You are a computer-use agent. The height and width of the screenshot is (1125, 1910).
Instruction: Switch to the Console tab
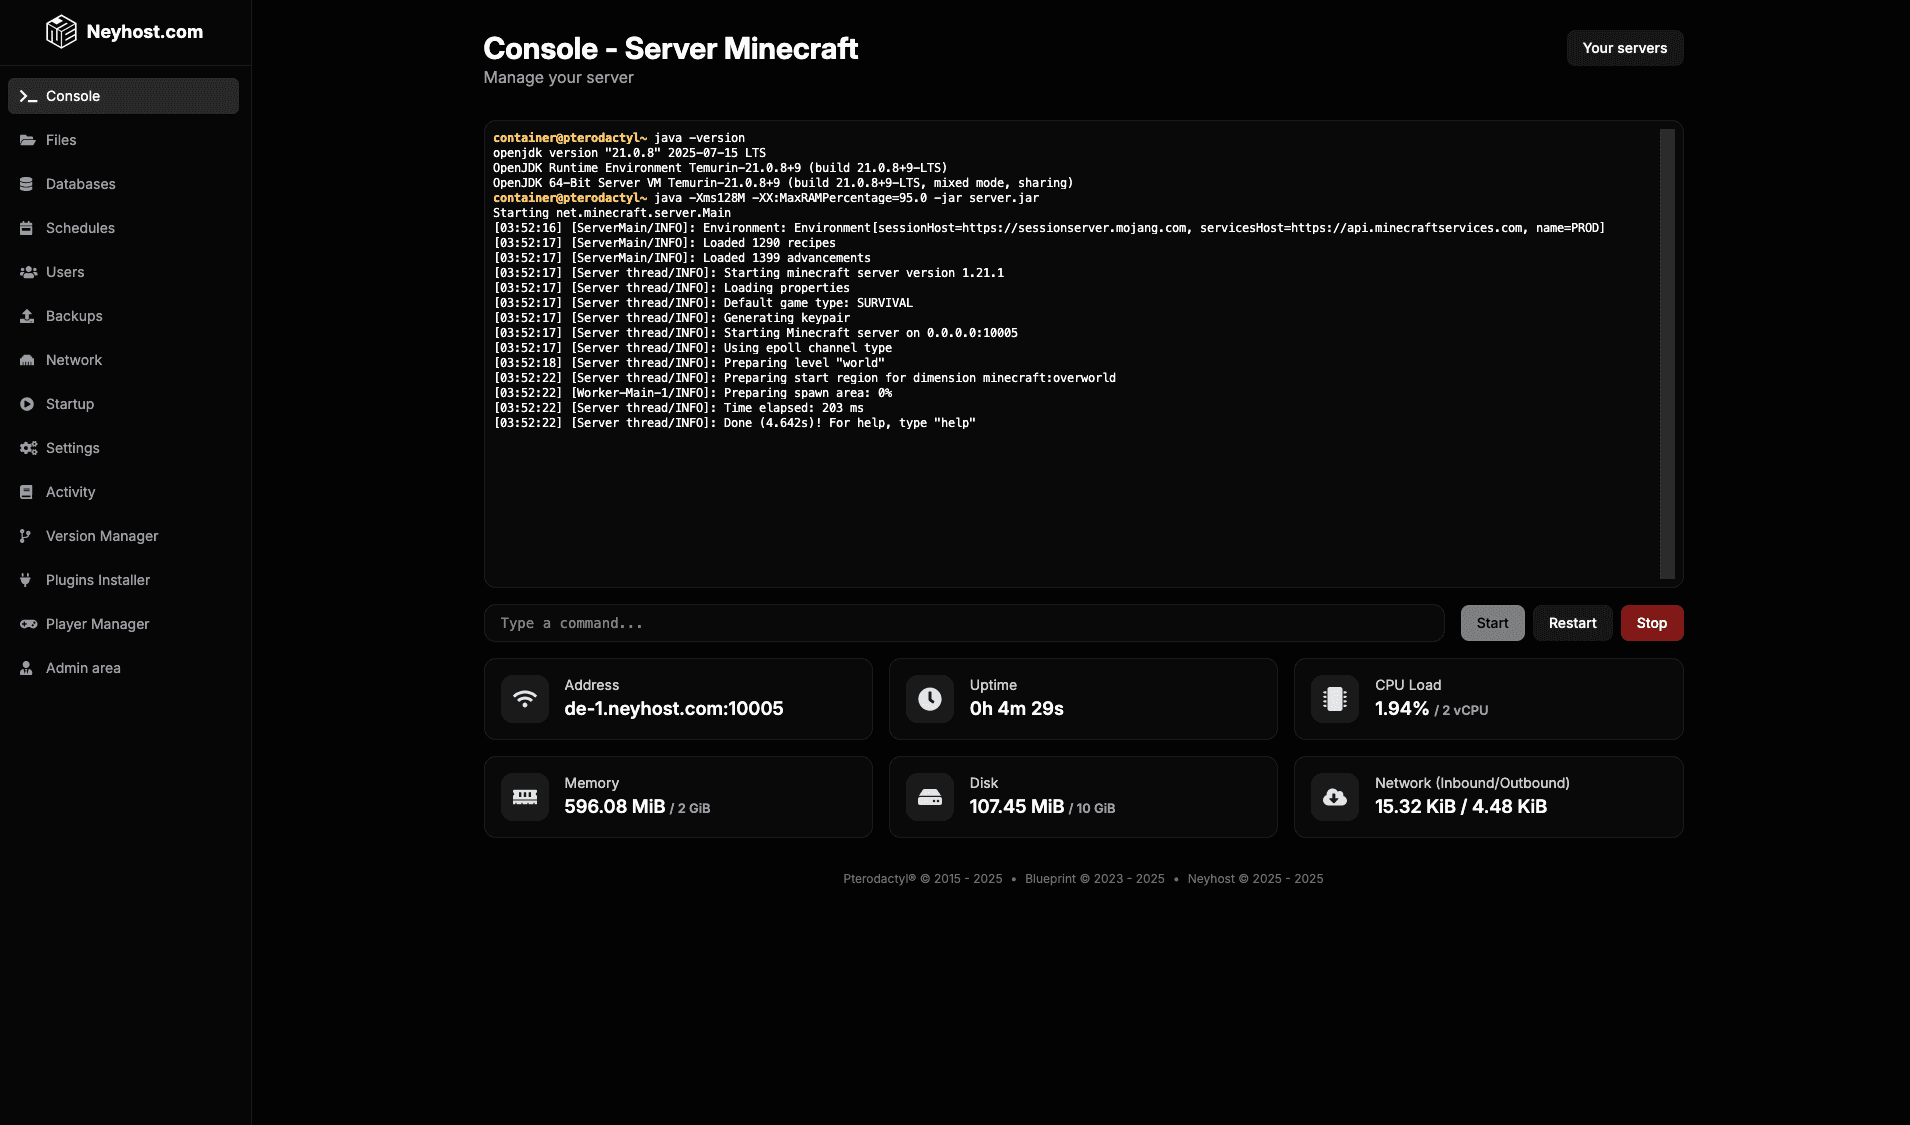(x=71, y=96)
